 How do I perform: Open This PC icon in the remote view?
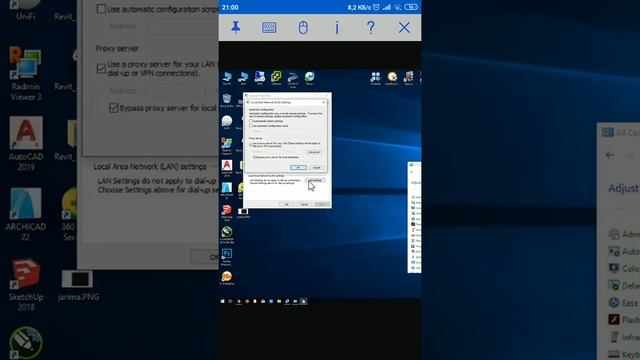click(x=227, y=78)
